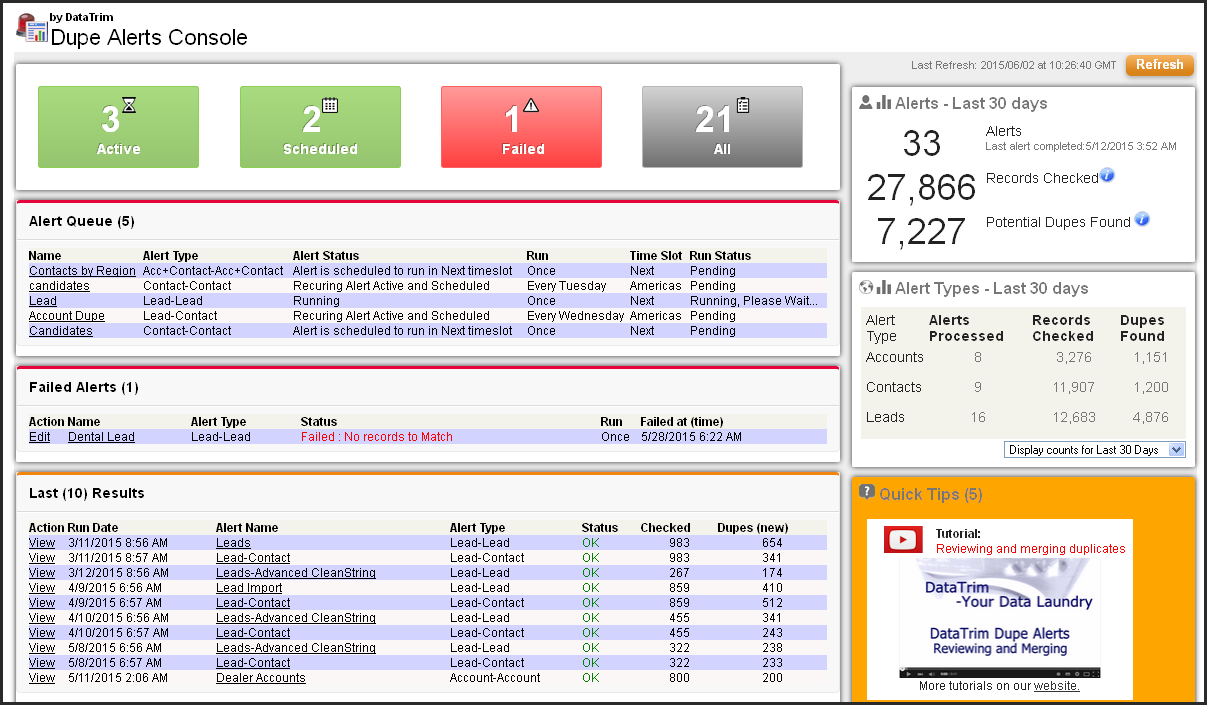Open the lowercase candidates alert set for Every Tuesday
This screenshot has height=705, width=1207.
pyautogui.click(x=59, y=286)
